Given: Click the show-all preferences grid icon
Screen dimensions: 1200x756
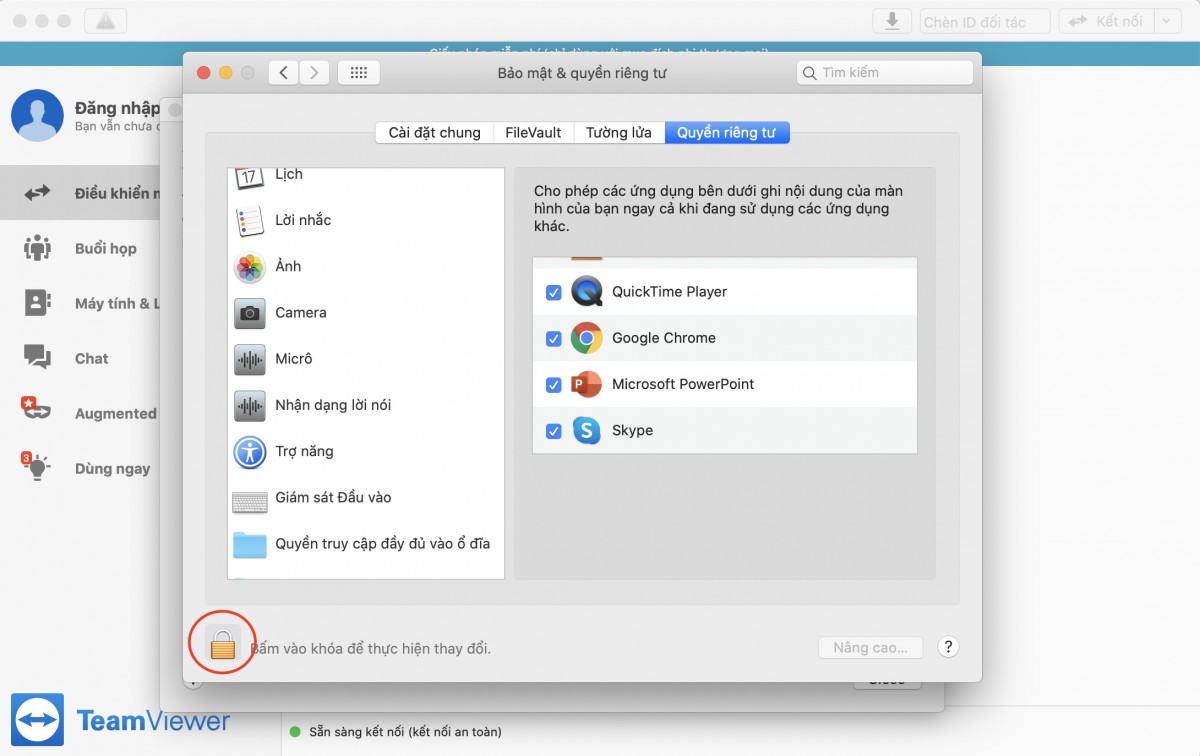Looking at the screenshot, I should click(358, 72).
